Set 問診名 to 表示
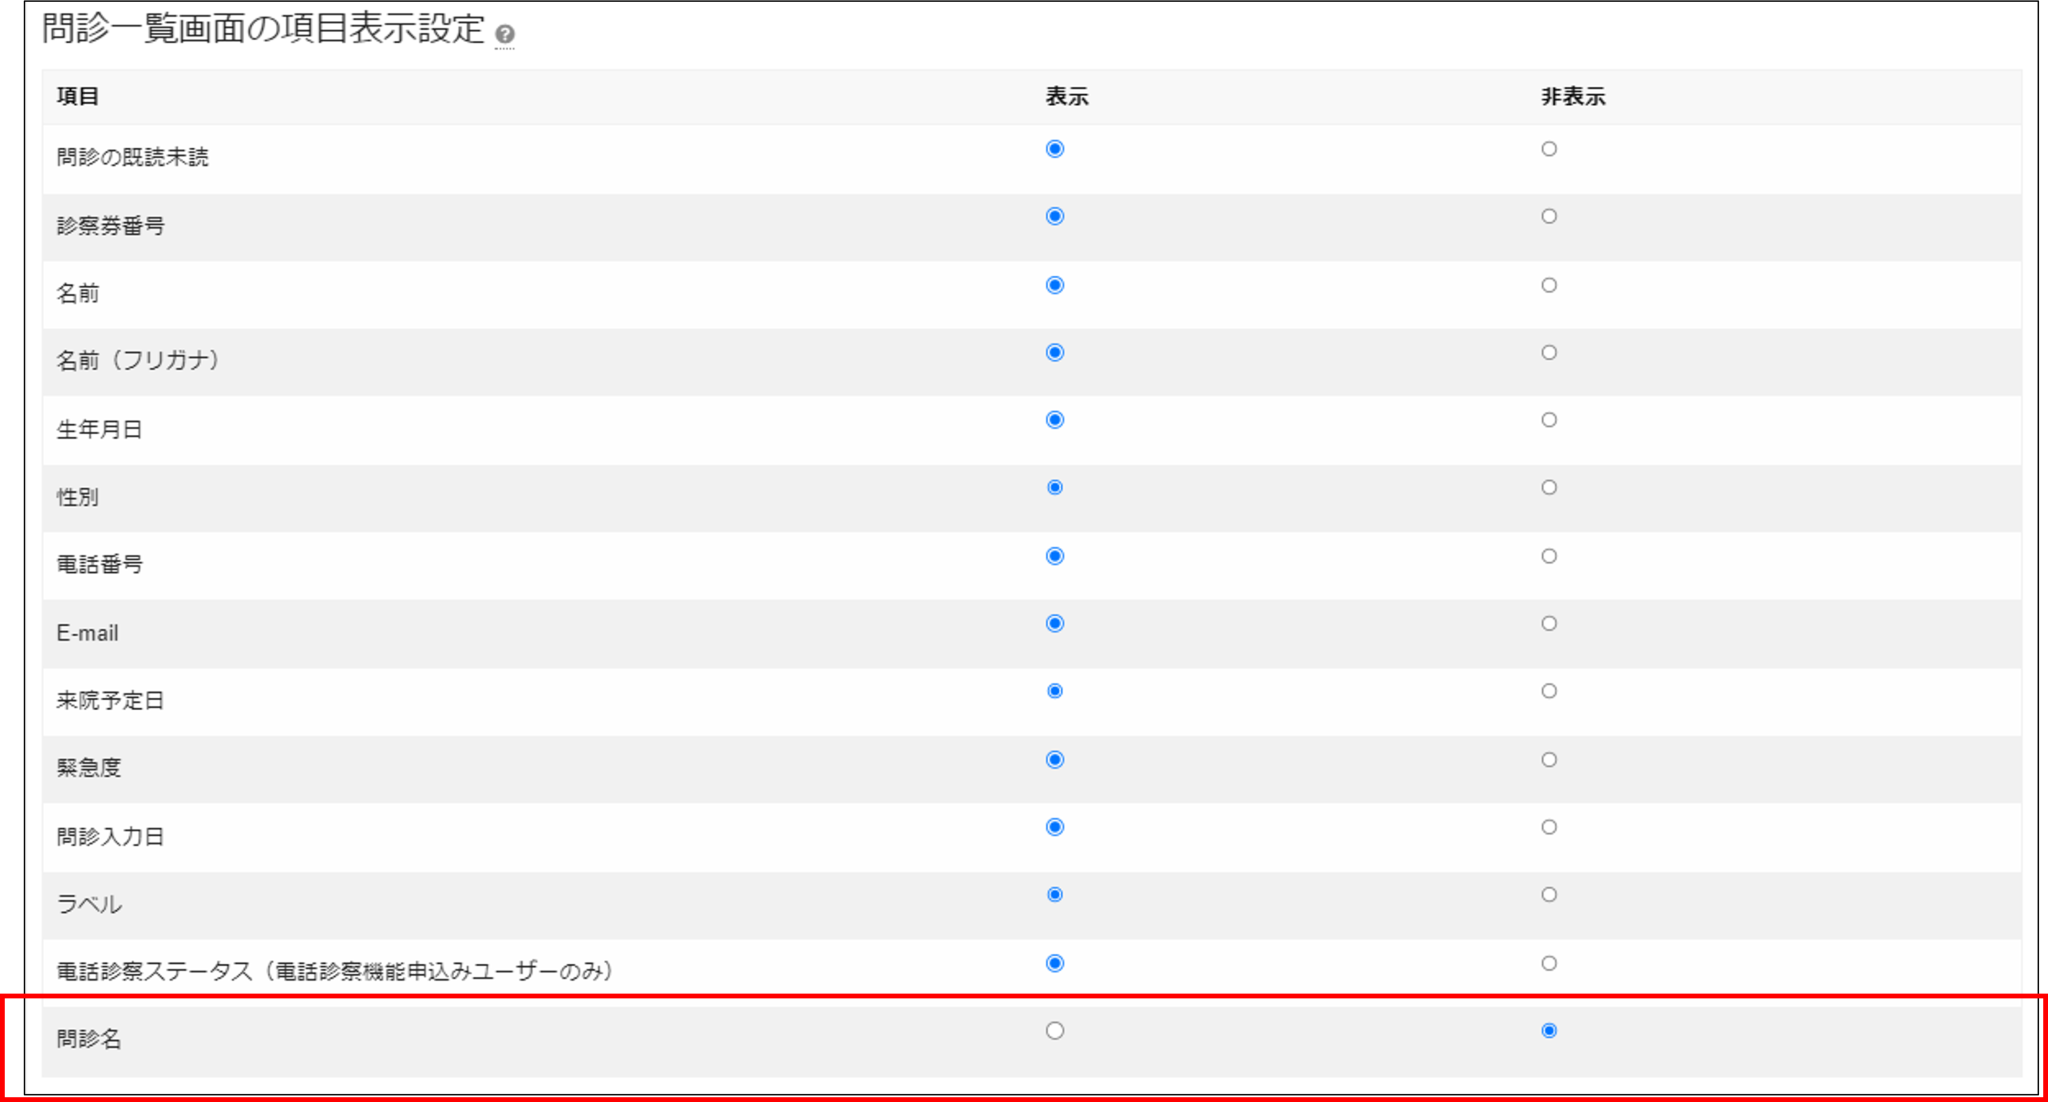This screenshot has width=2048, height=1102. click(1054, 1031)
